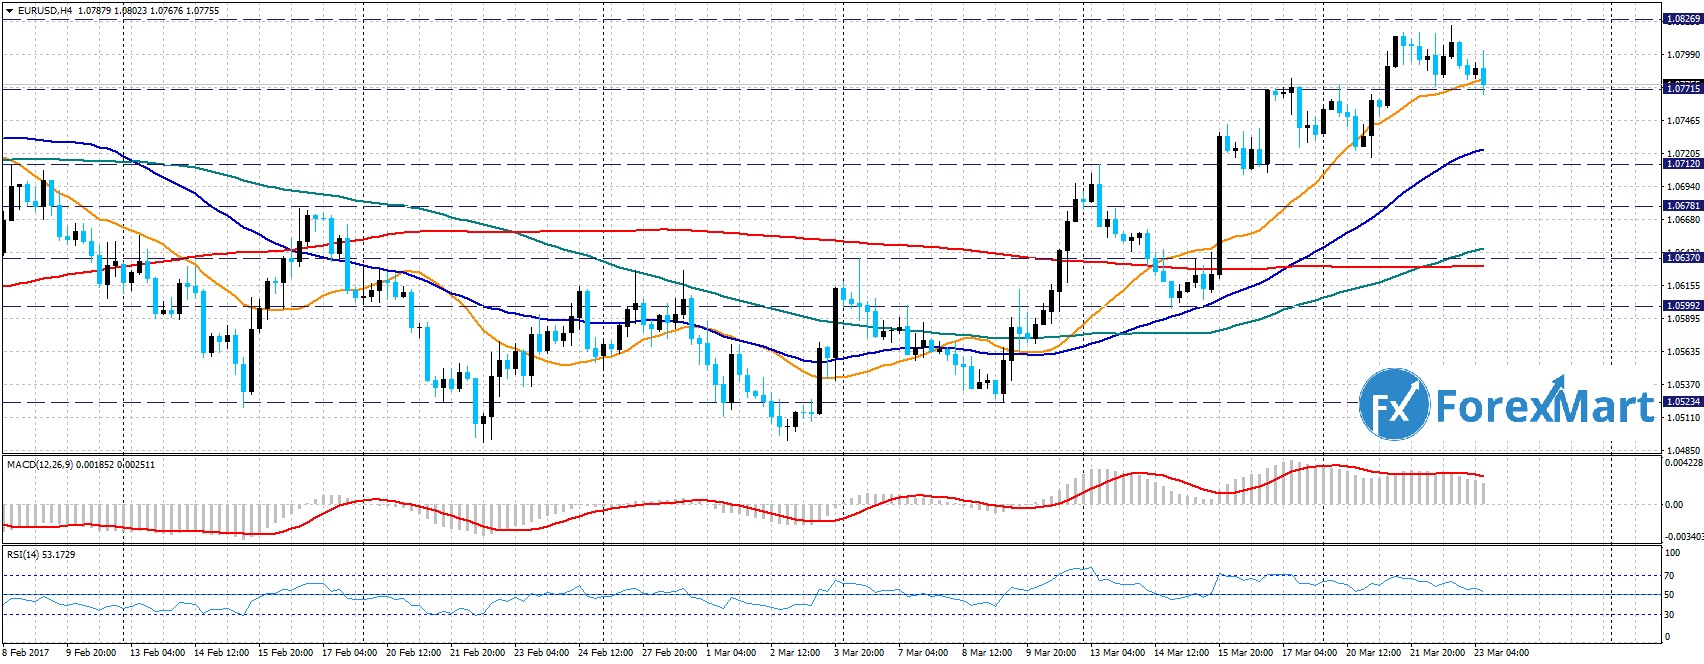1704x664 pixels.
Task: Click the 15 Mar 20:00 time label
Action: (x=1246, y=653)
